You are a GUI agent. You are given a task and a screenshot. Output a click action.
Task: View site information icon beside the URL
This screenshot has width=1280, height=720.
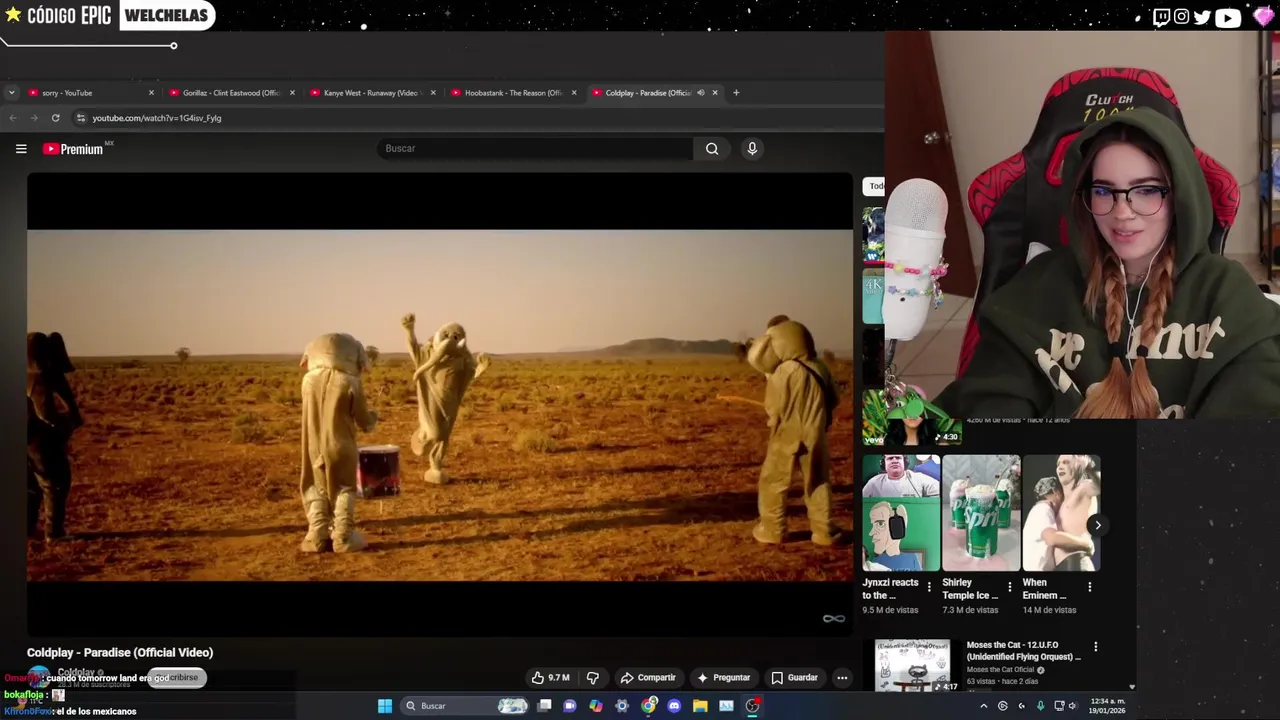coord(81,118)
